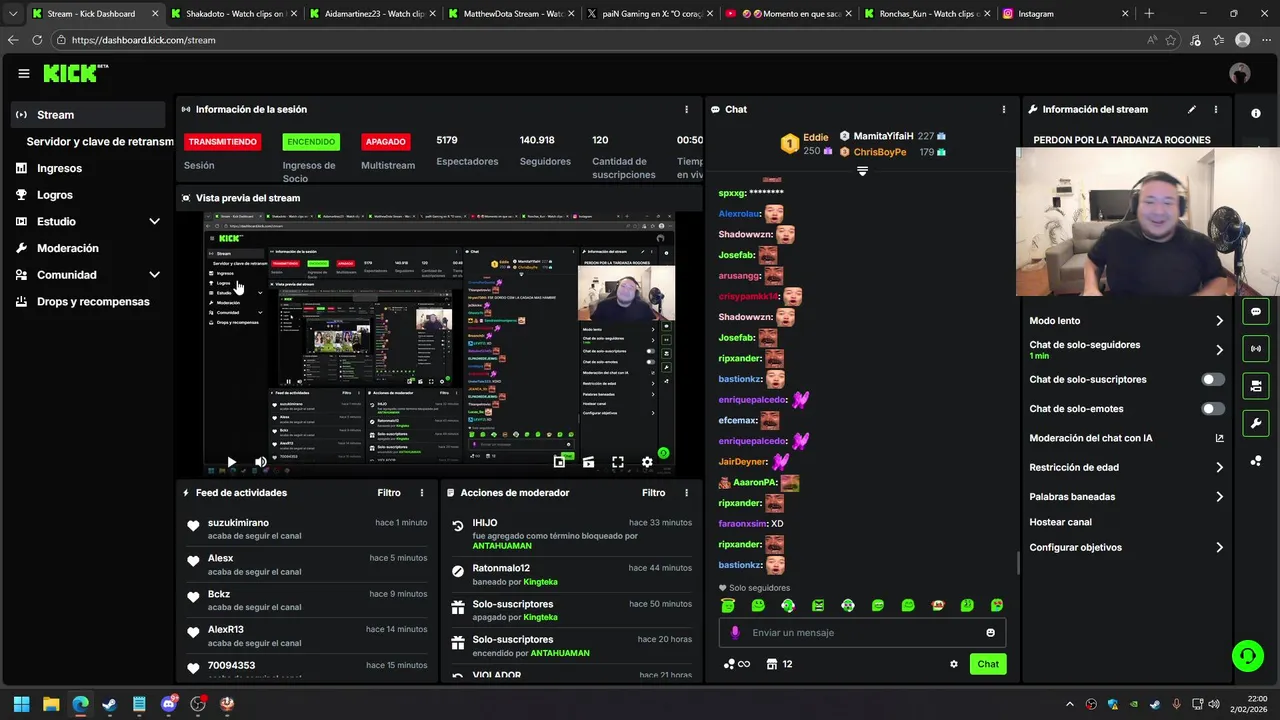Open stream preview settings gear
This screenshot has height=720, width=1280.
click(x=647, y=462)
